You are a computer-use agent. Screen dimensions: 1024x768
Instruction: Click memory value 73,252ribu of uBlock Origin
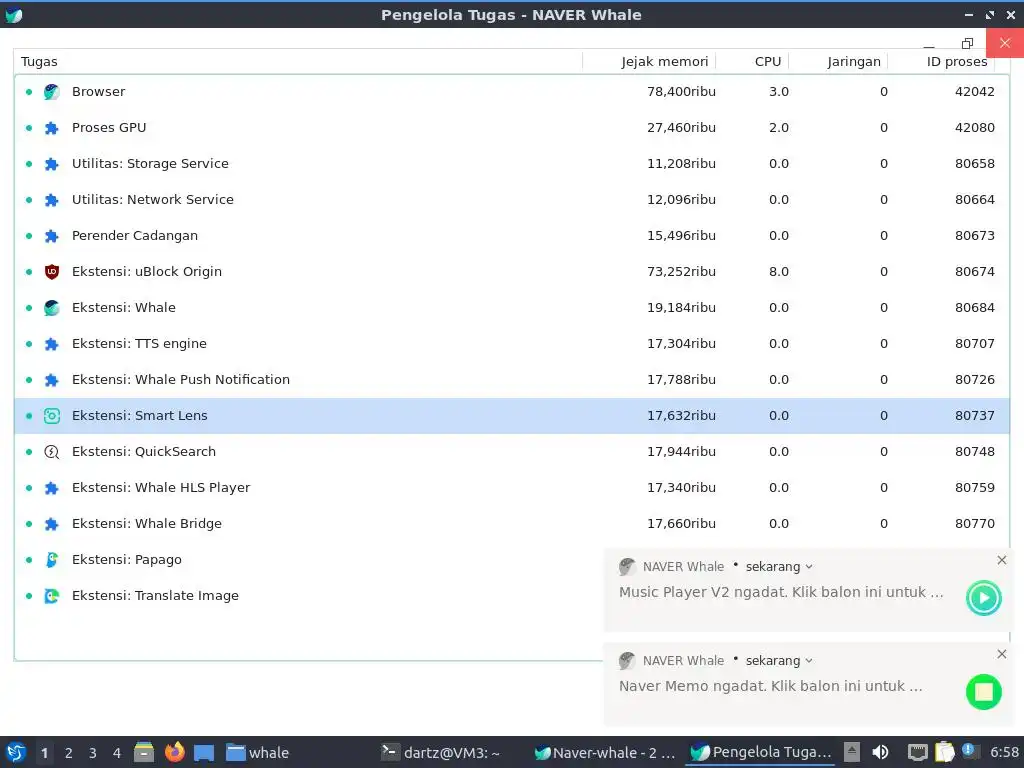tap(681, 272)
